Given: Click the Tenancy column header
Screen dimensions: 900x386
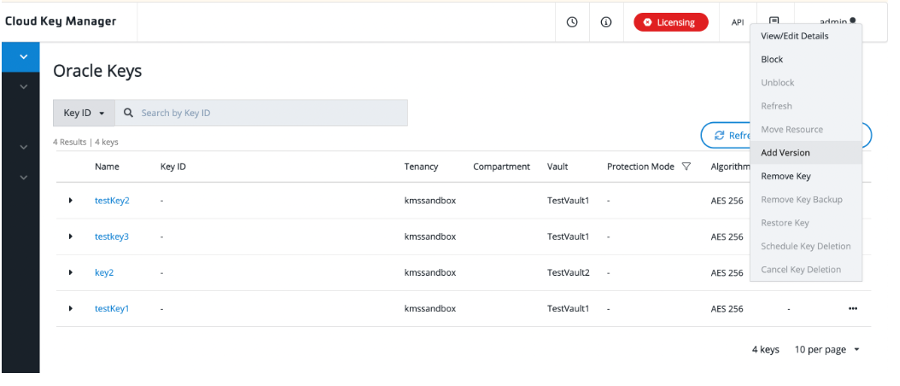Looking at the screenshot, I should coord(421,167).
